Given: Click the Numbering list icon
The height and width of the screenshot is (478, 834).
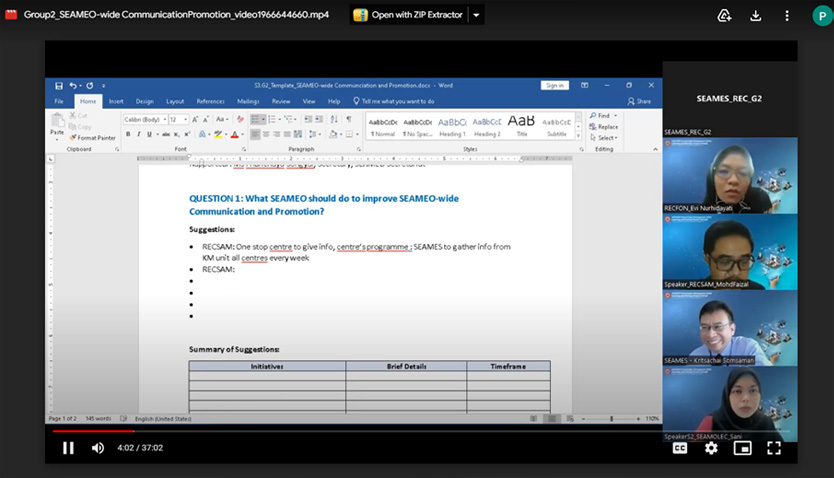Looking at the screenshot, I should (272, 120).
